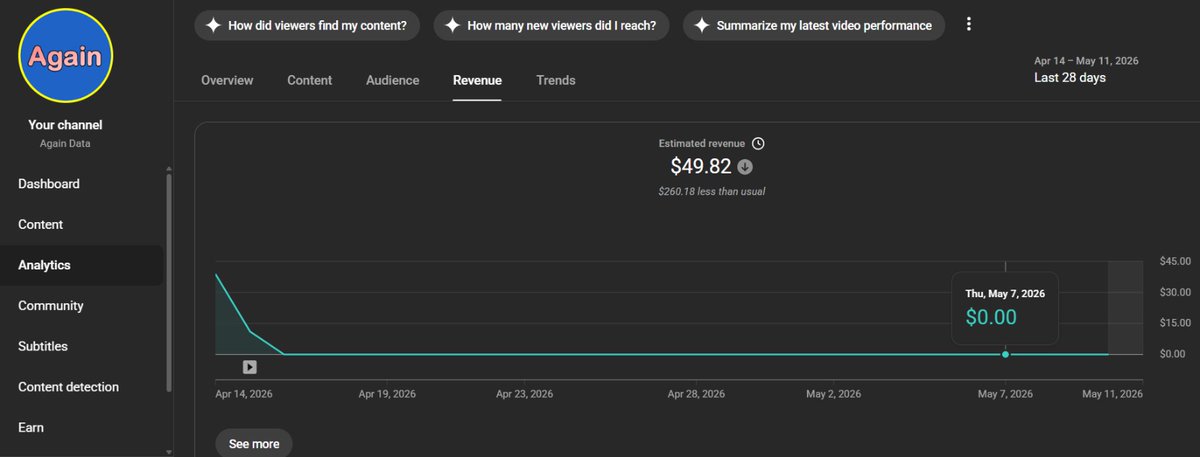The width and height of the screenshot is (1200, 457).
Task: Click the Again channel avatar
Action: pos(65,56)
